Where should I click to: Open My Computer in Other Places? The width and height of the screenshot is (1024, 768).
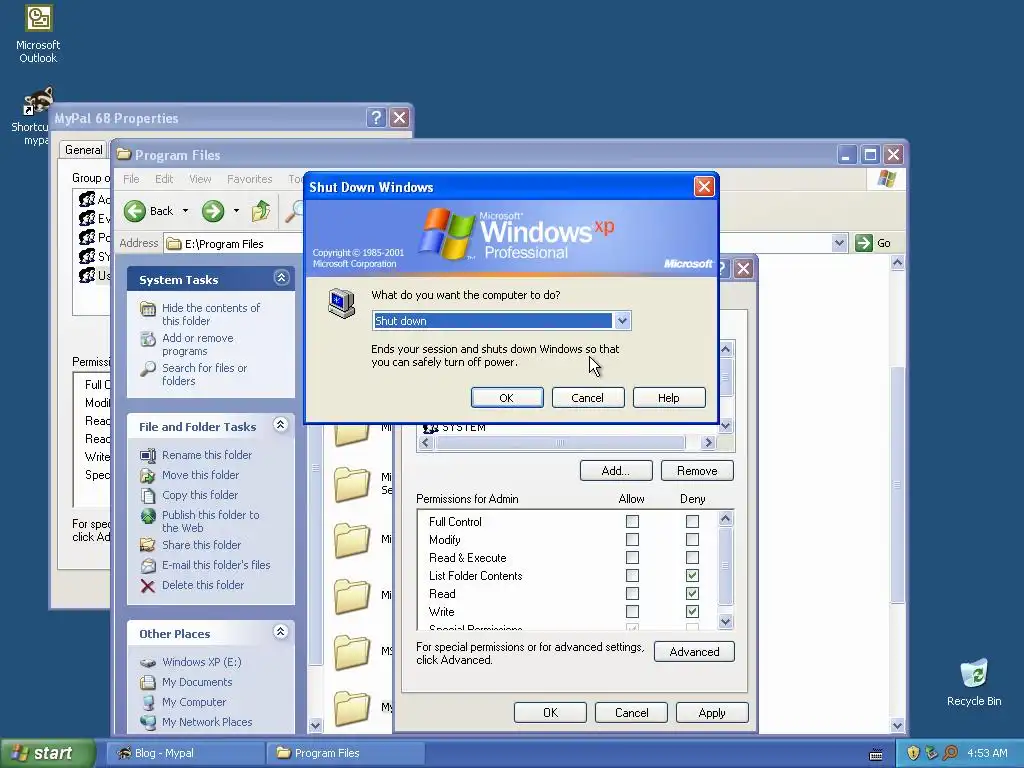click(x=183, y=702)
